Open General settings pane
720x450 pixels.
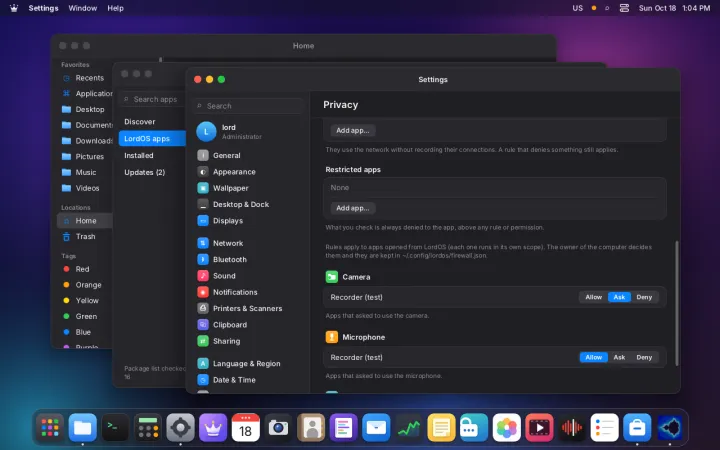pos(248,155)
